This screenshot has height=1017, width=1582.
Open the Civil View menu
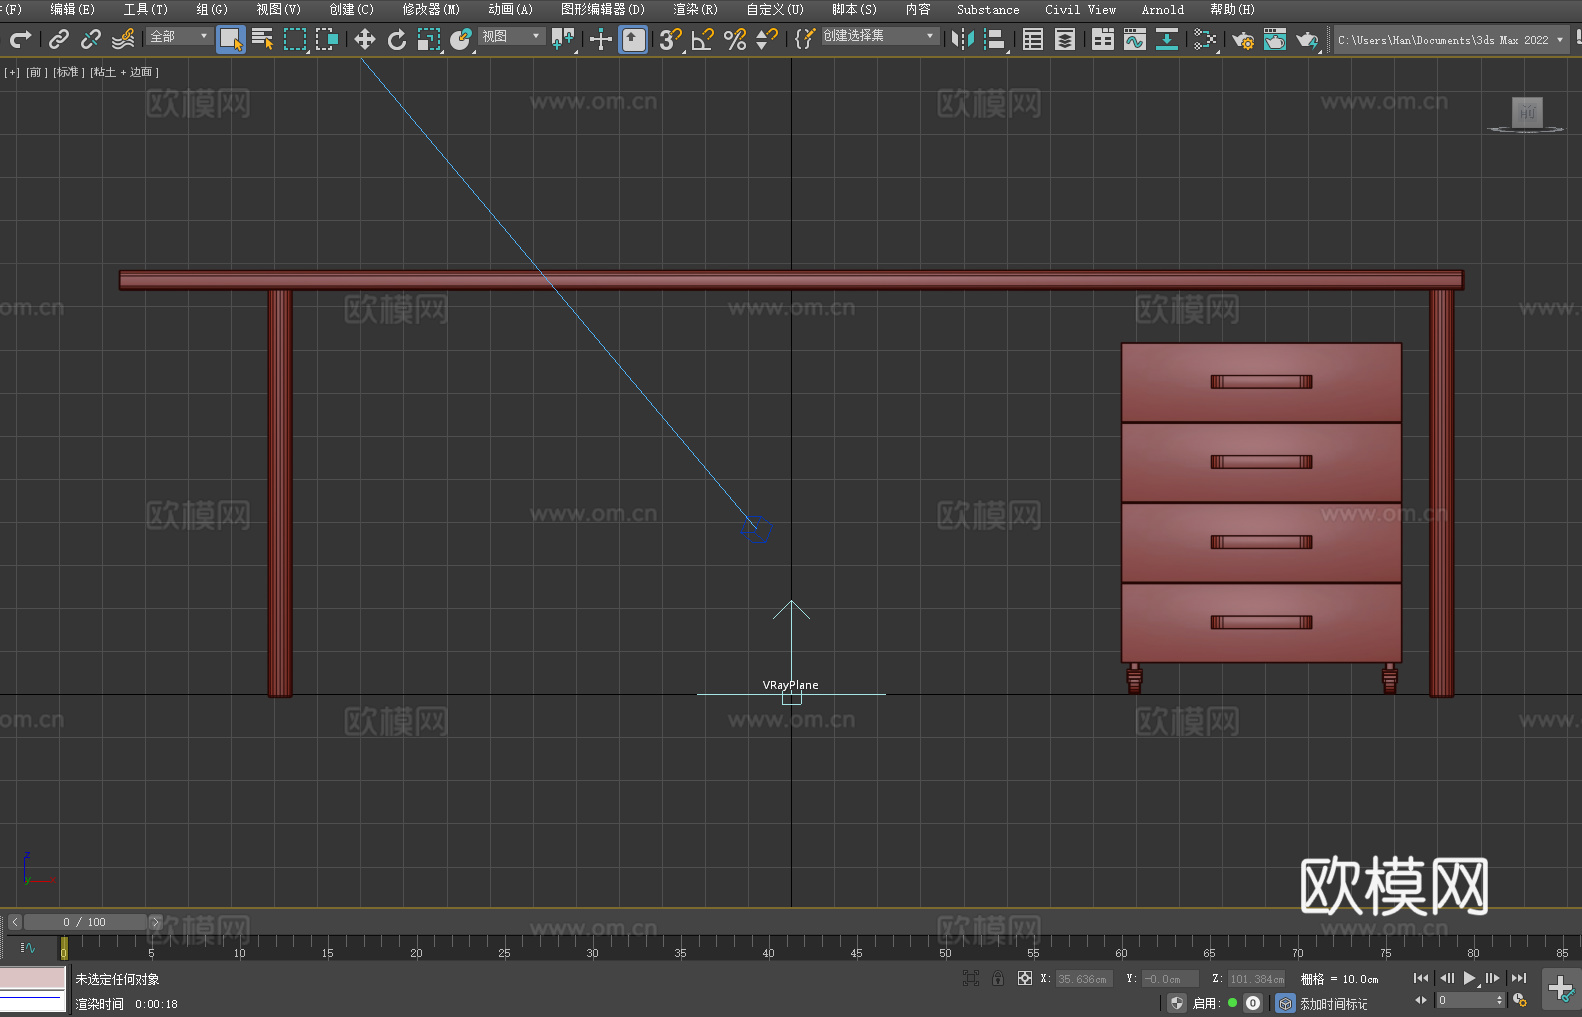pyautogui.click(x=1081, y=9)
